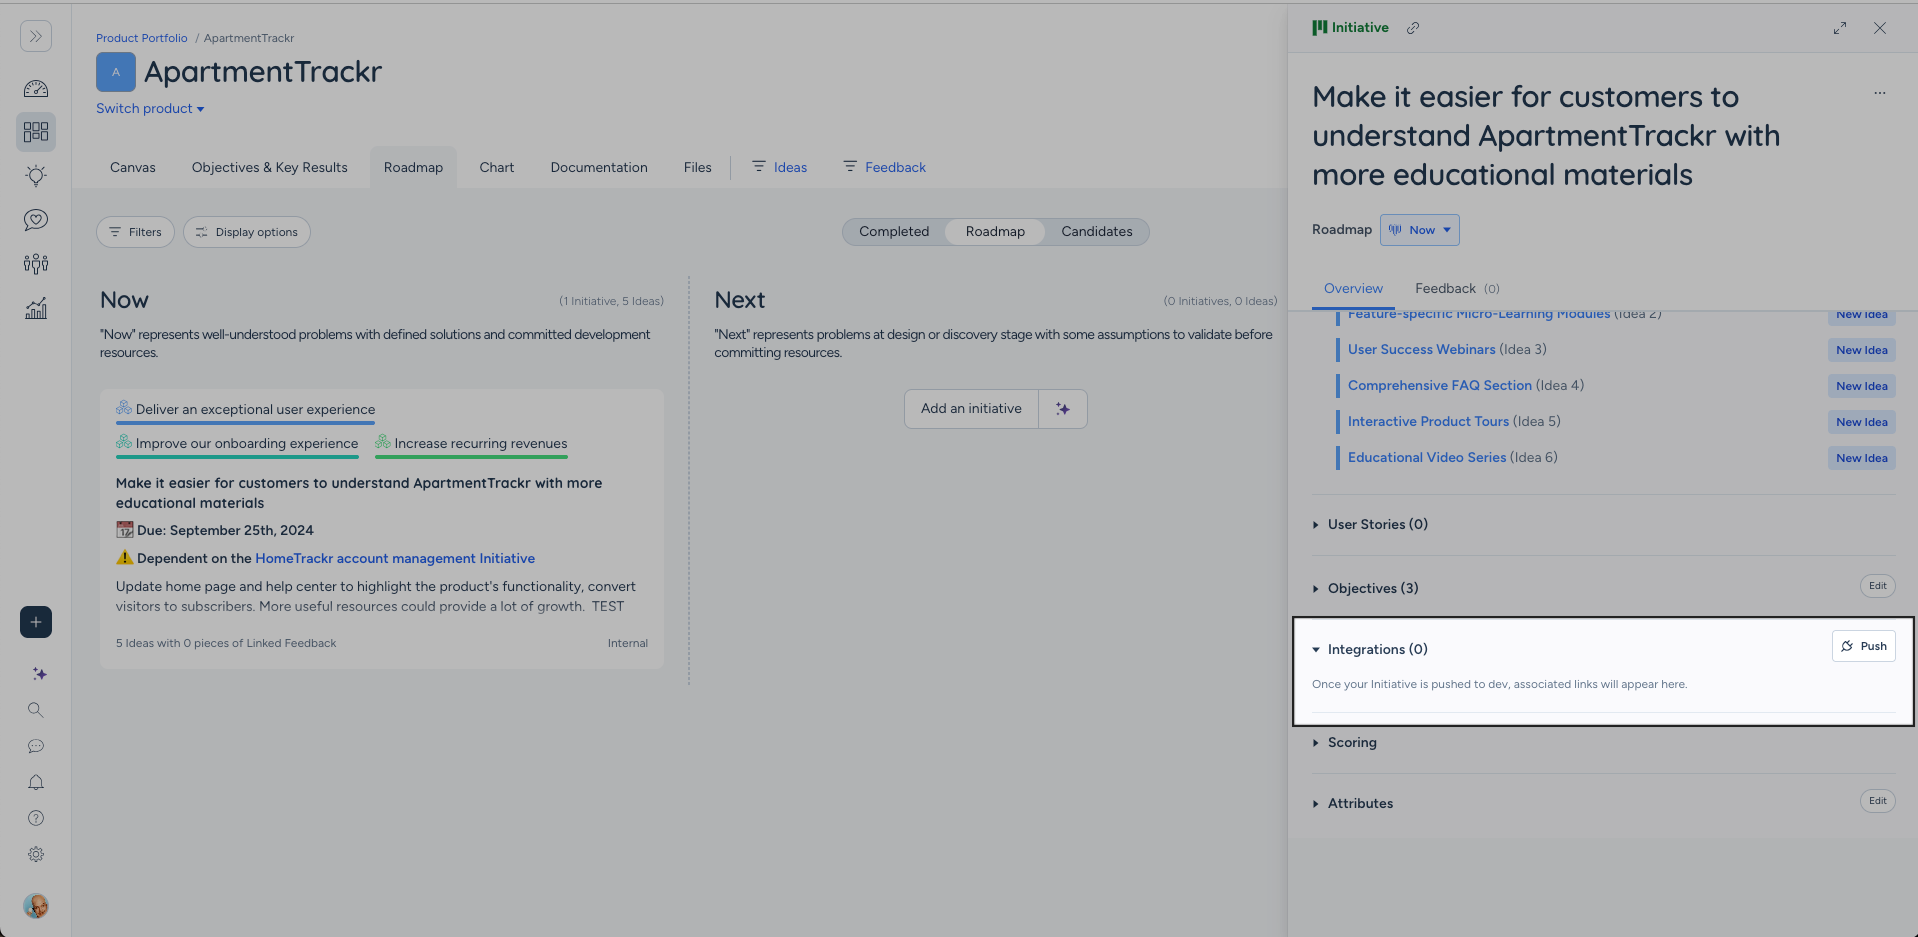
Task: Open search magnifier in sidebar
Action: 36,710
